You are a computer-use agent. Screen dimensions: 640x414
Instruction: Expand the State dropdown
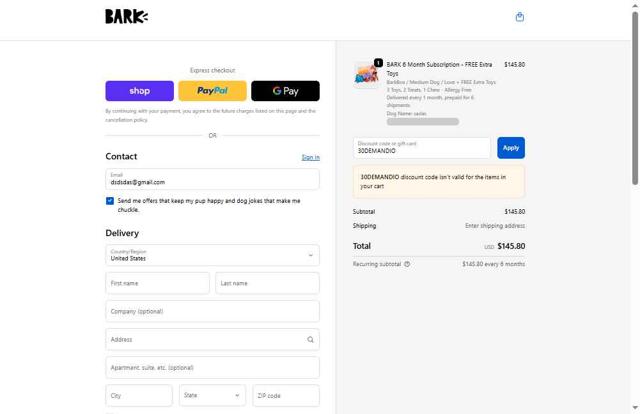[x=212, y=395]
